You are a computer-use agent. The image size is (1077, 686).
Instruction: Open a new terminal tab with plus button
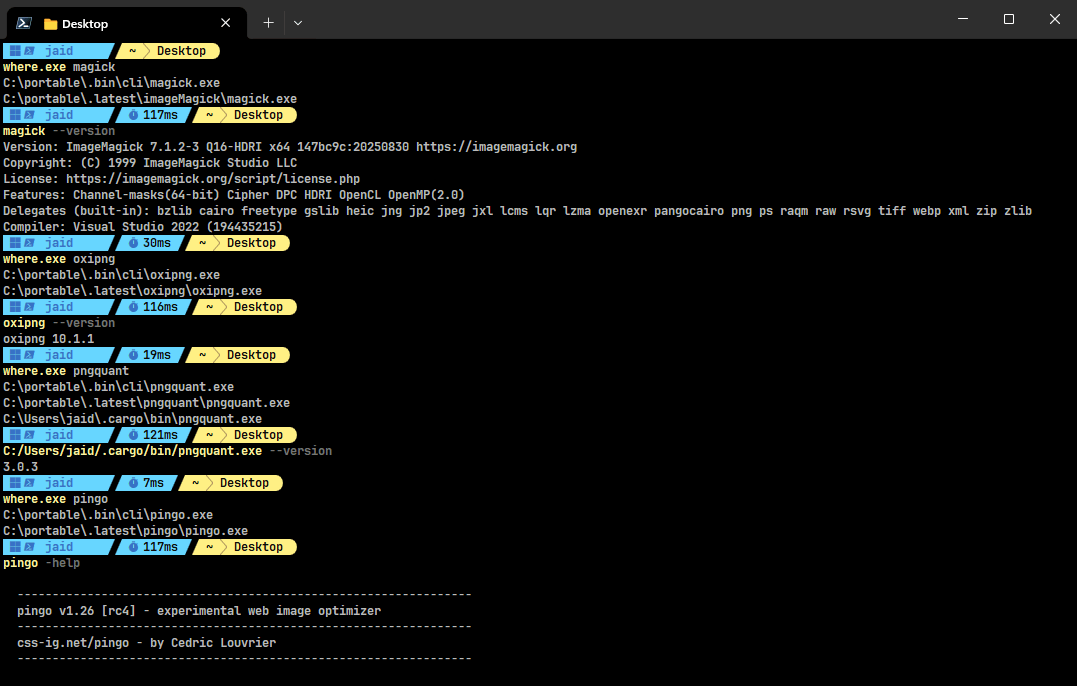[x=269, y=23]
